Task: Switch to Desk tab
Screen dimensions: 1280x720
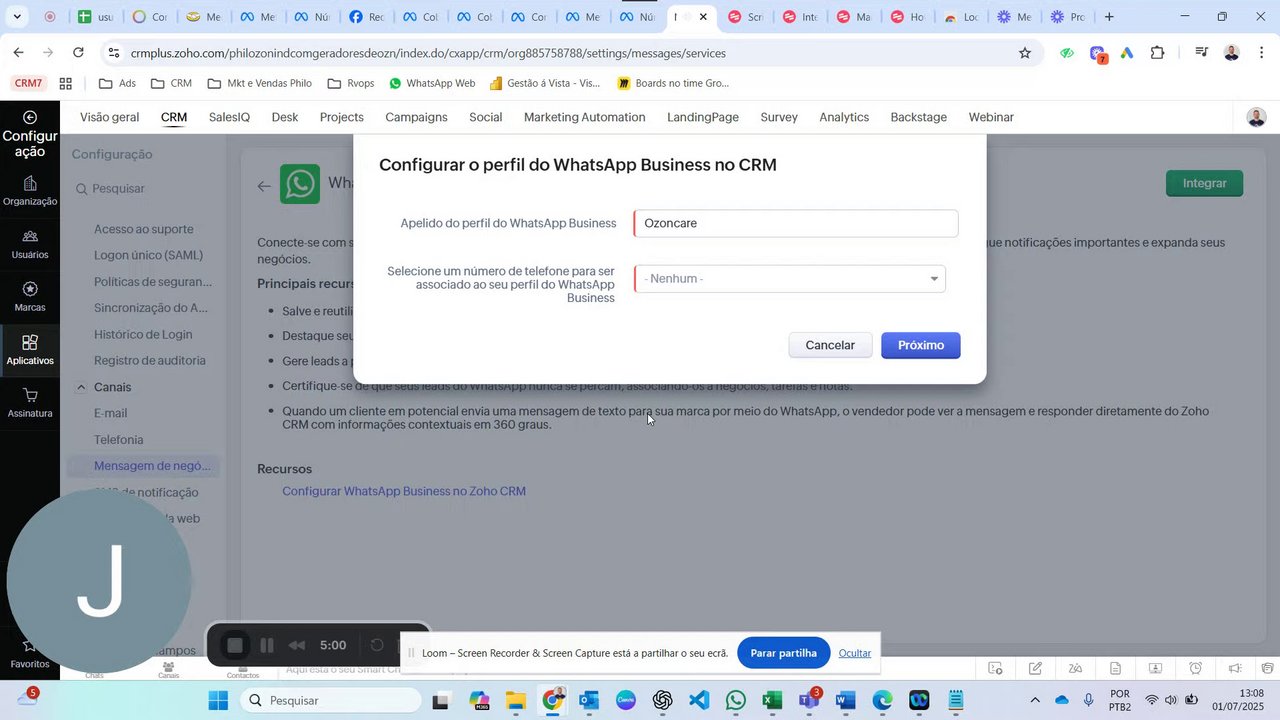Action: 285,117
